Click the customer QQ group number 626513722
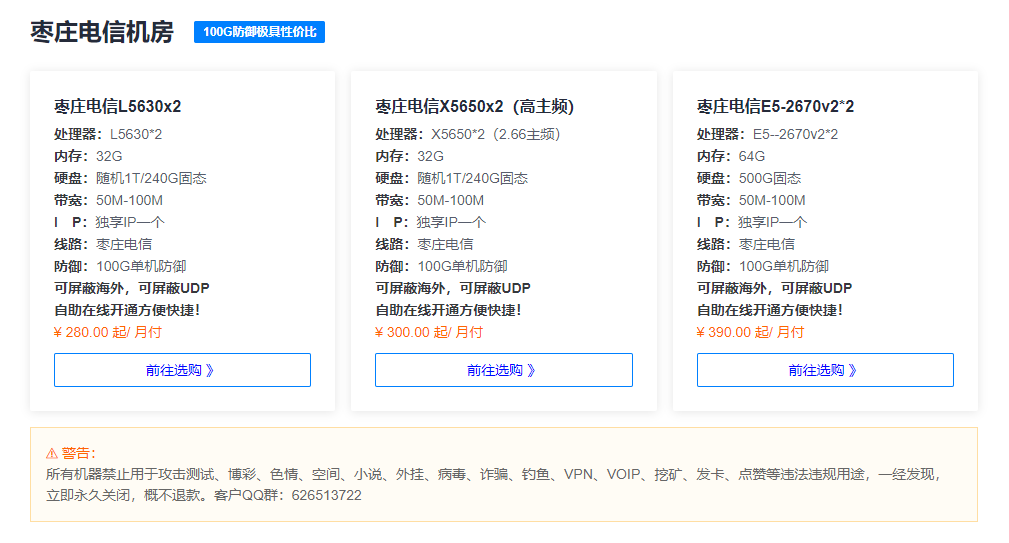This screenshot has height=543, width=1009. coord(326,495)
